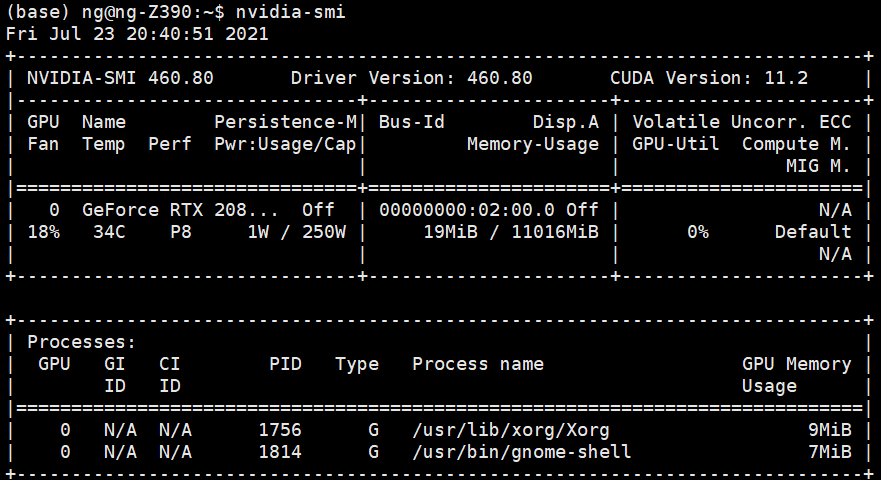Select PID 1814 in the process table
This screenshot has width=881, height=480.
[279, 452]
